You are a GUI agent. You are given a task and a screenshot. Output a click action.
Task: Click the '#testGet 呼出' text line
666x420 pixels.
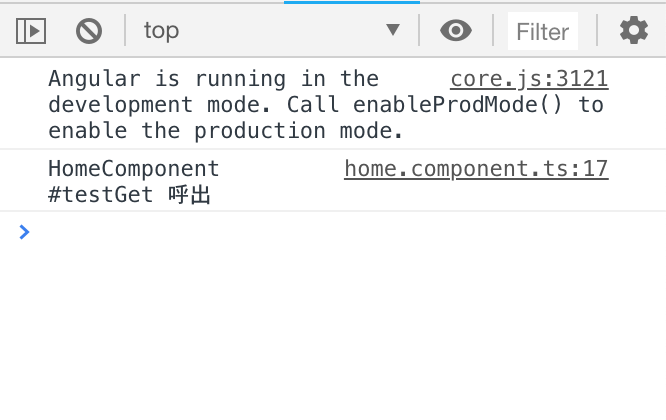coord(129,195)
